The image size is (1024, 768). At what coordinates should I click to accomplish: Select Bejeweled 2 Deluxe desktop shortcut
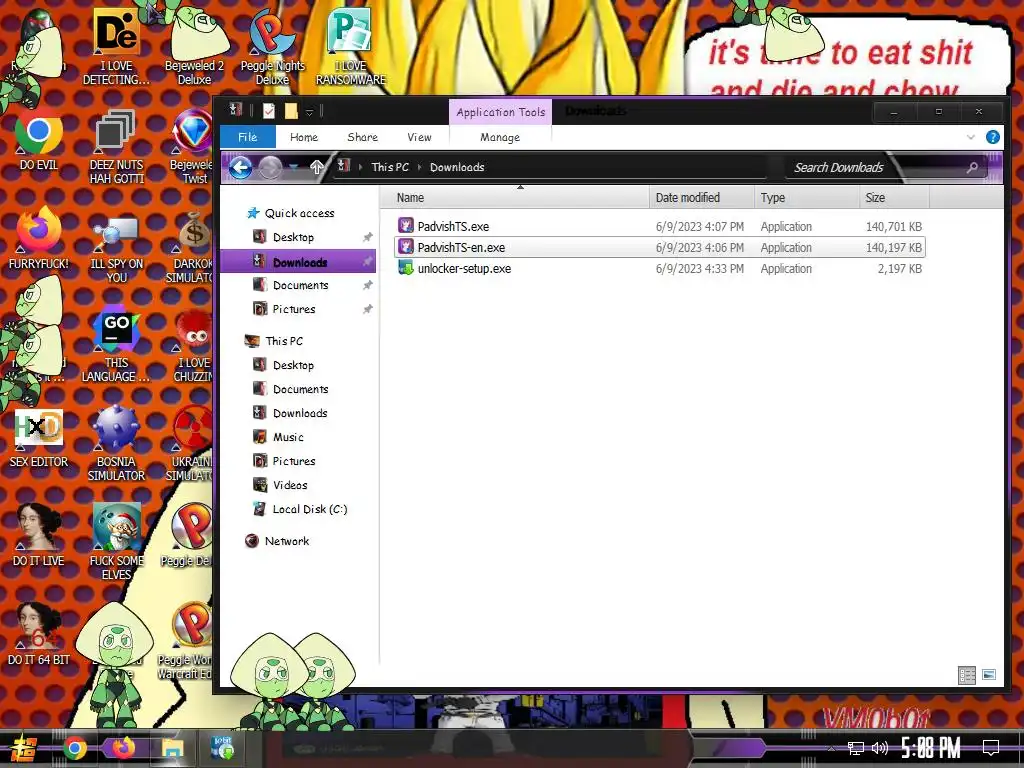(x=194, y=47)
